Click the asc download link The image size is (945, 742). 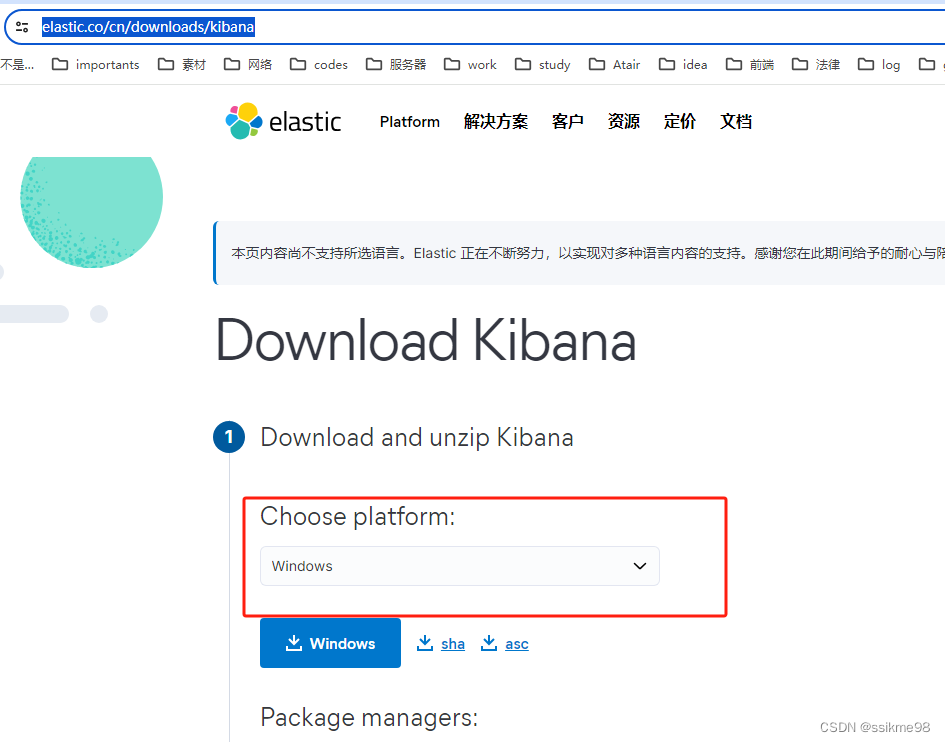[505, 644]
